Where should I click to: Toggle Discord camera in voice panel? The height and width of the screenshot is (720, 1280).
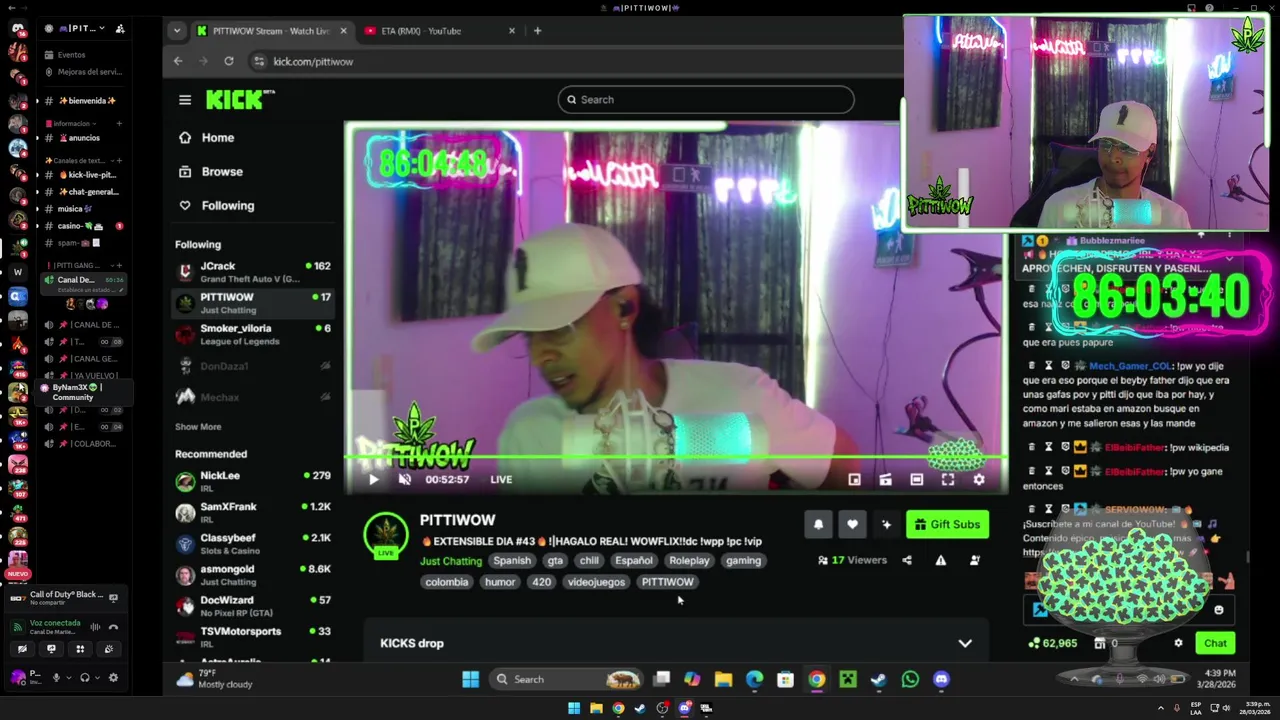(23, 648)
